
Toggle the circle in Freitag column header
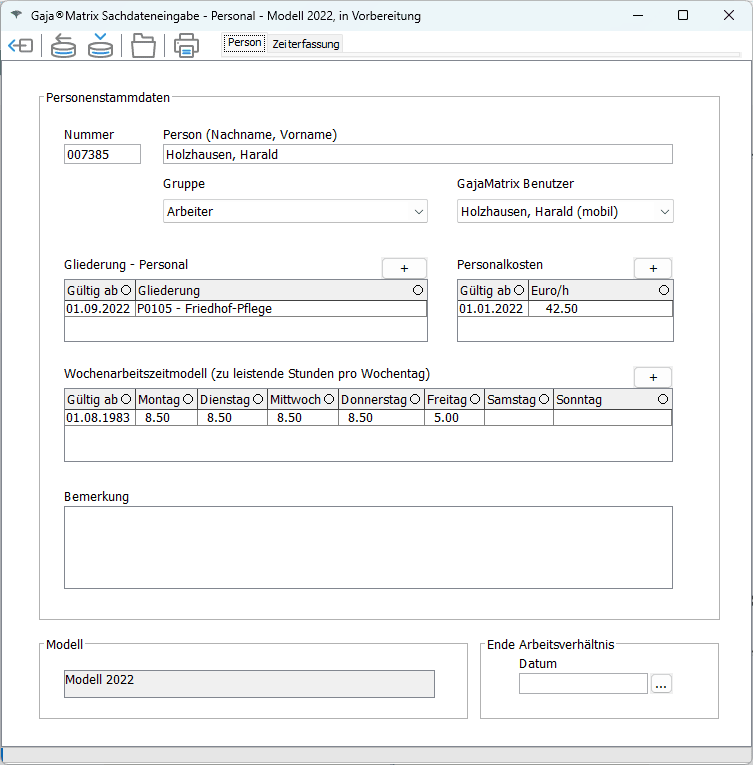[475, 399]
